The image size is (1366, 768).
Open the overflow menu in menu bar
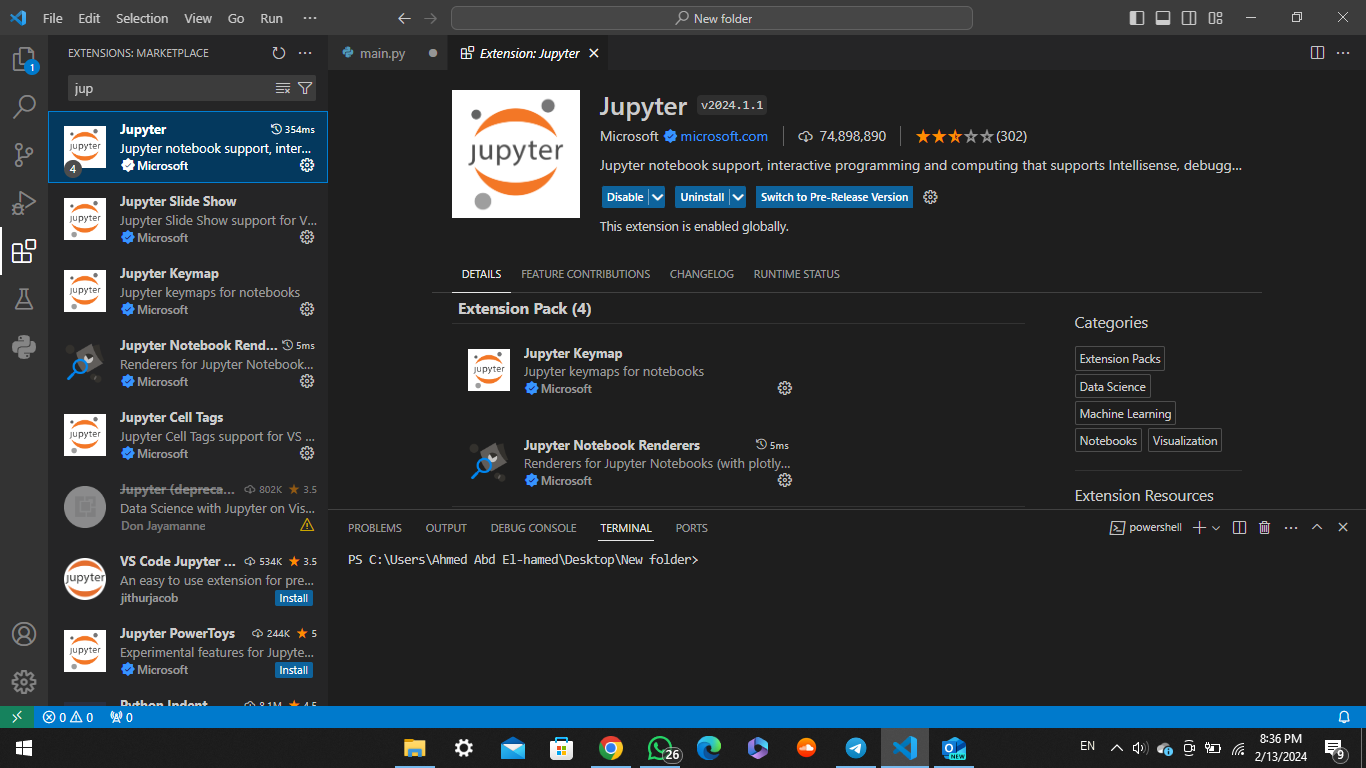310,18
